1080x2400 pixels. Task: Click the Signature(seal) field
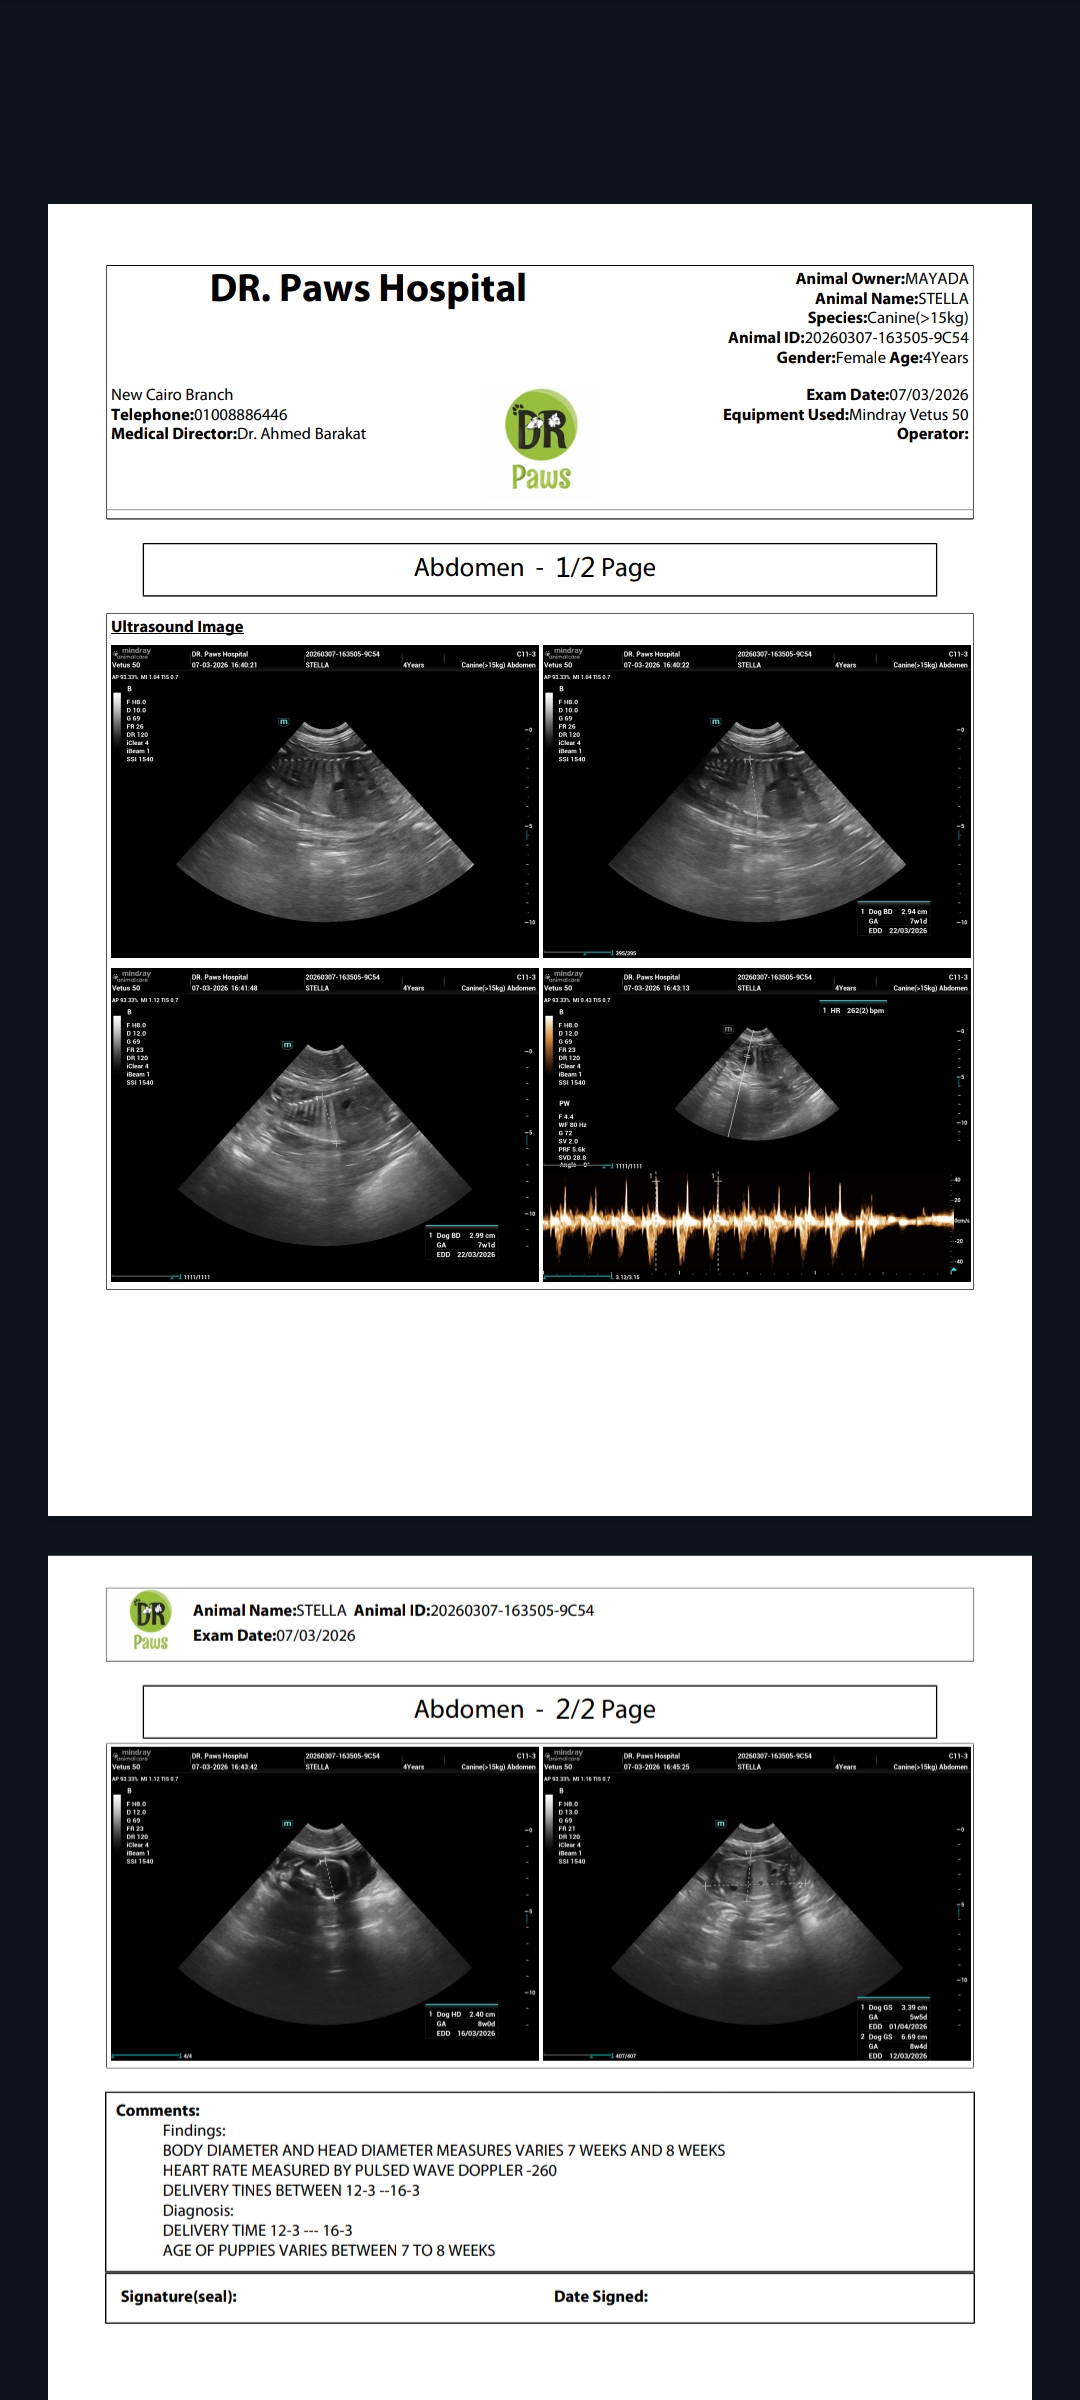(179, 2297)
